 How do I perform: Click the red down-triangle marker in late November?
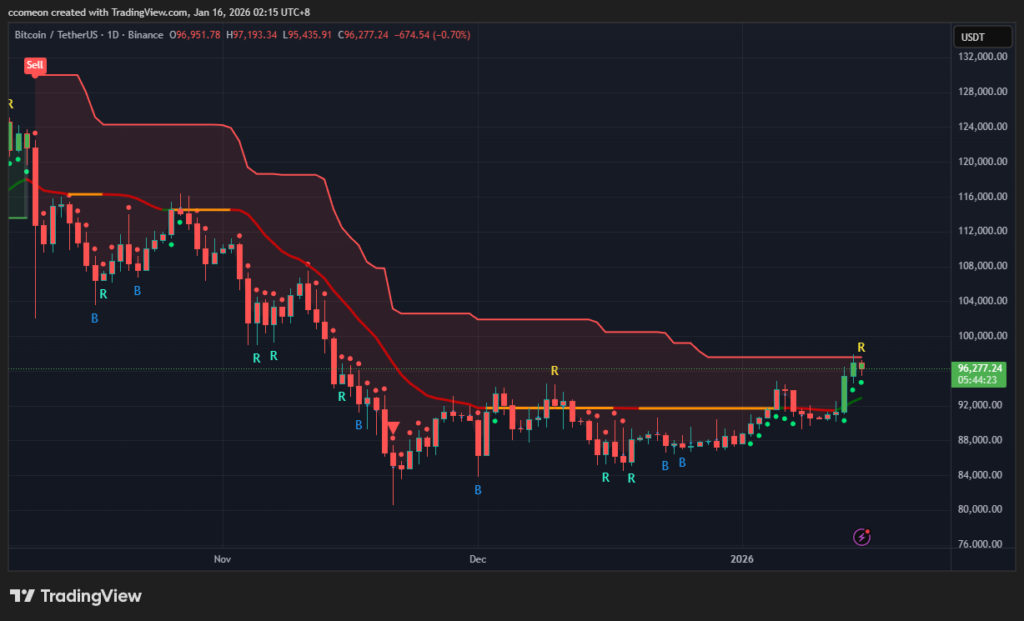pyautogui.click(x=393, y=428)
